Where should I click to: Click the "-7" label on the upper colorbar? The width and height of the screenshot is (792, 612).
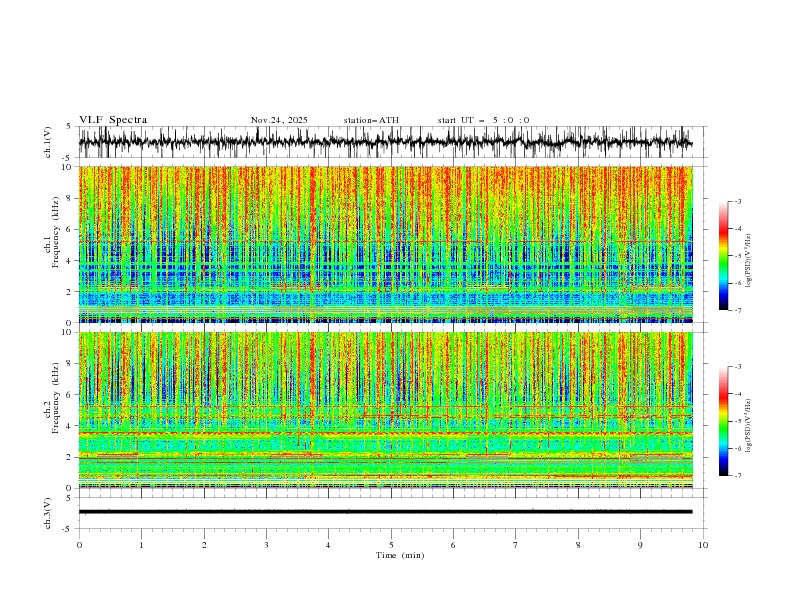point(738,311)
